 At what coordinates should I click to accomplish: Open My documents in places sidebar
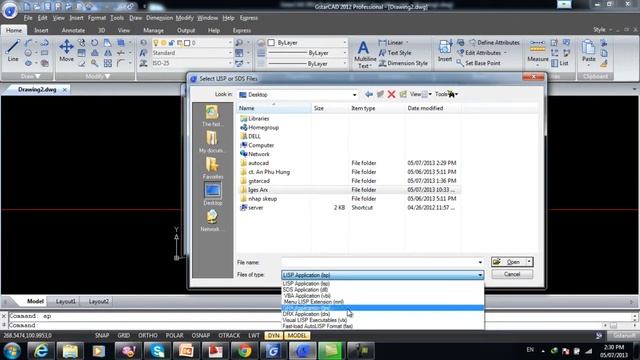[212, 142]
